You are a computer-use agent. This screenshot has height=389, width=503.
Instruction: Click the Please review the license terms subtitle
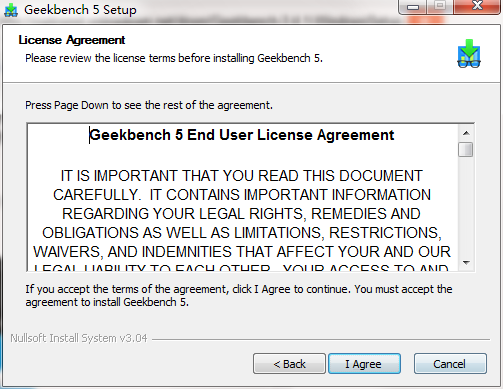(x=174, y=58)
